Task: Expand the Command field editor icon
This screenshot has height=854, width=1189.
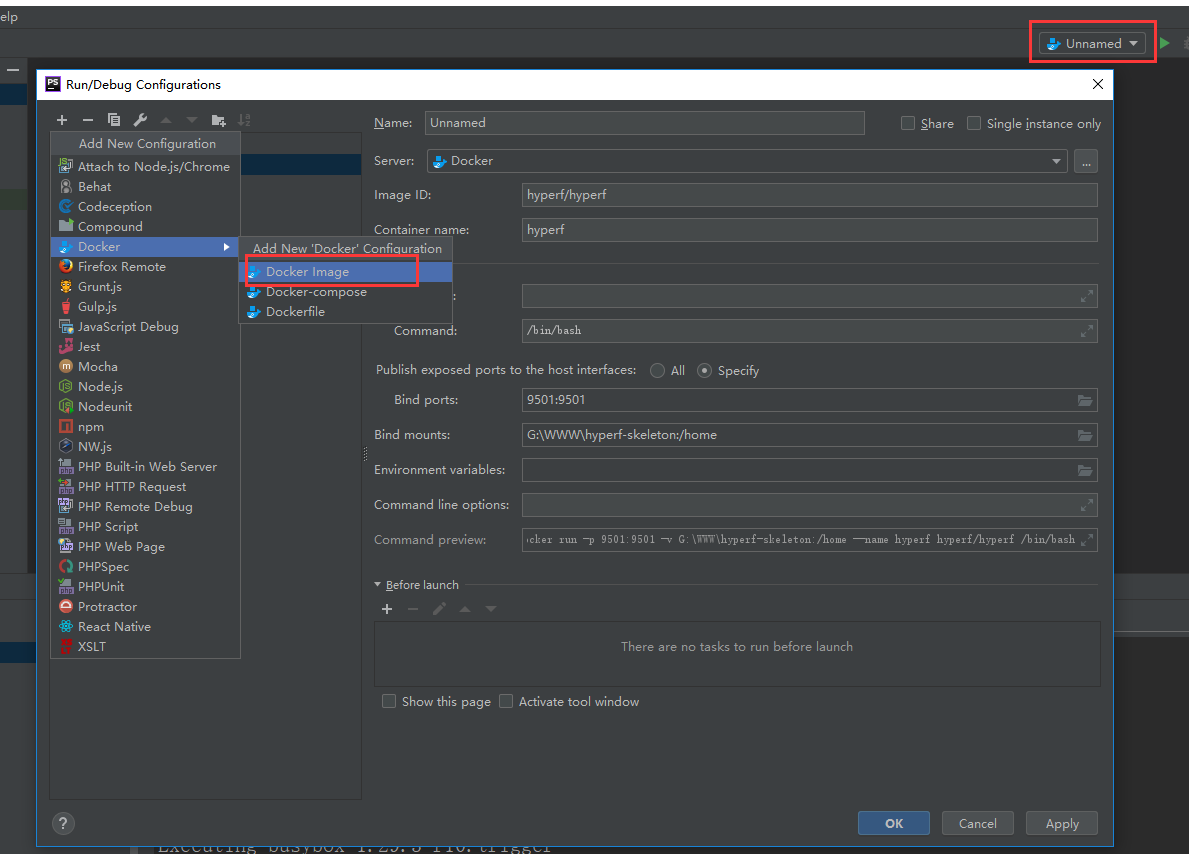Action: tap(1086, 331)
